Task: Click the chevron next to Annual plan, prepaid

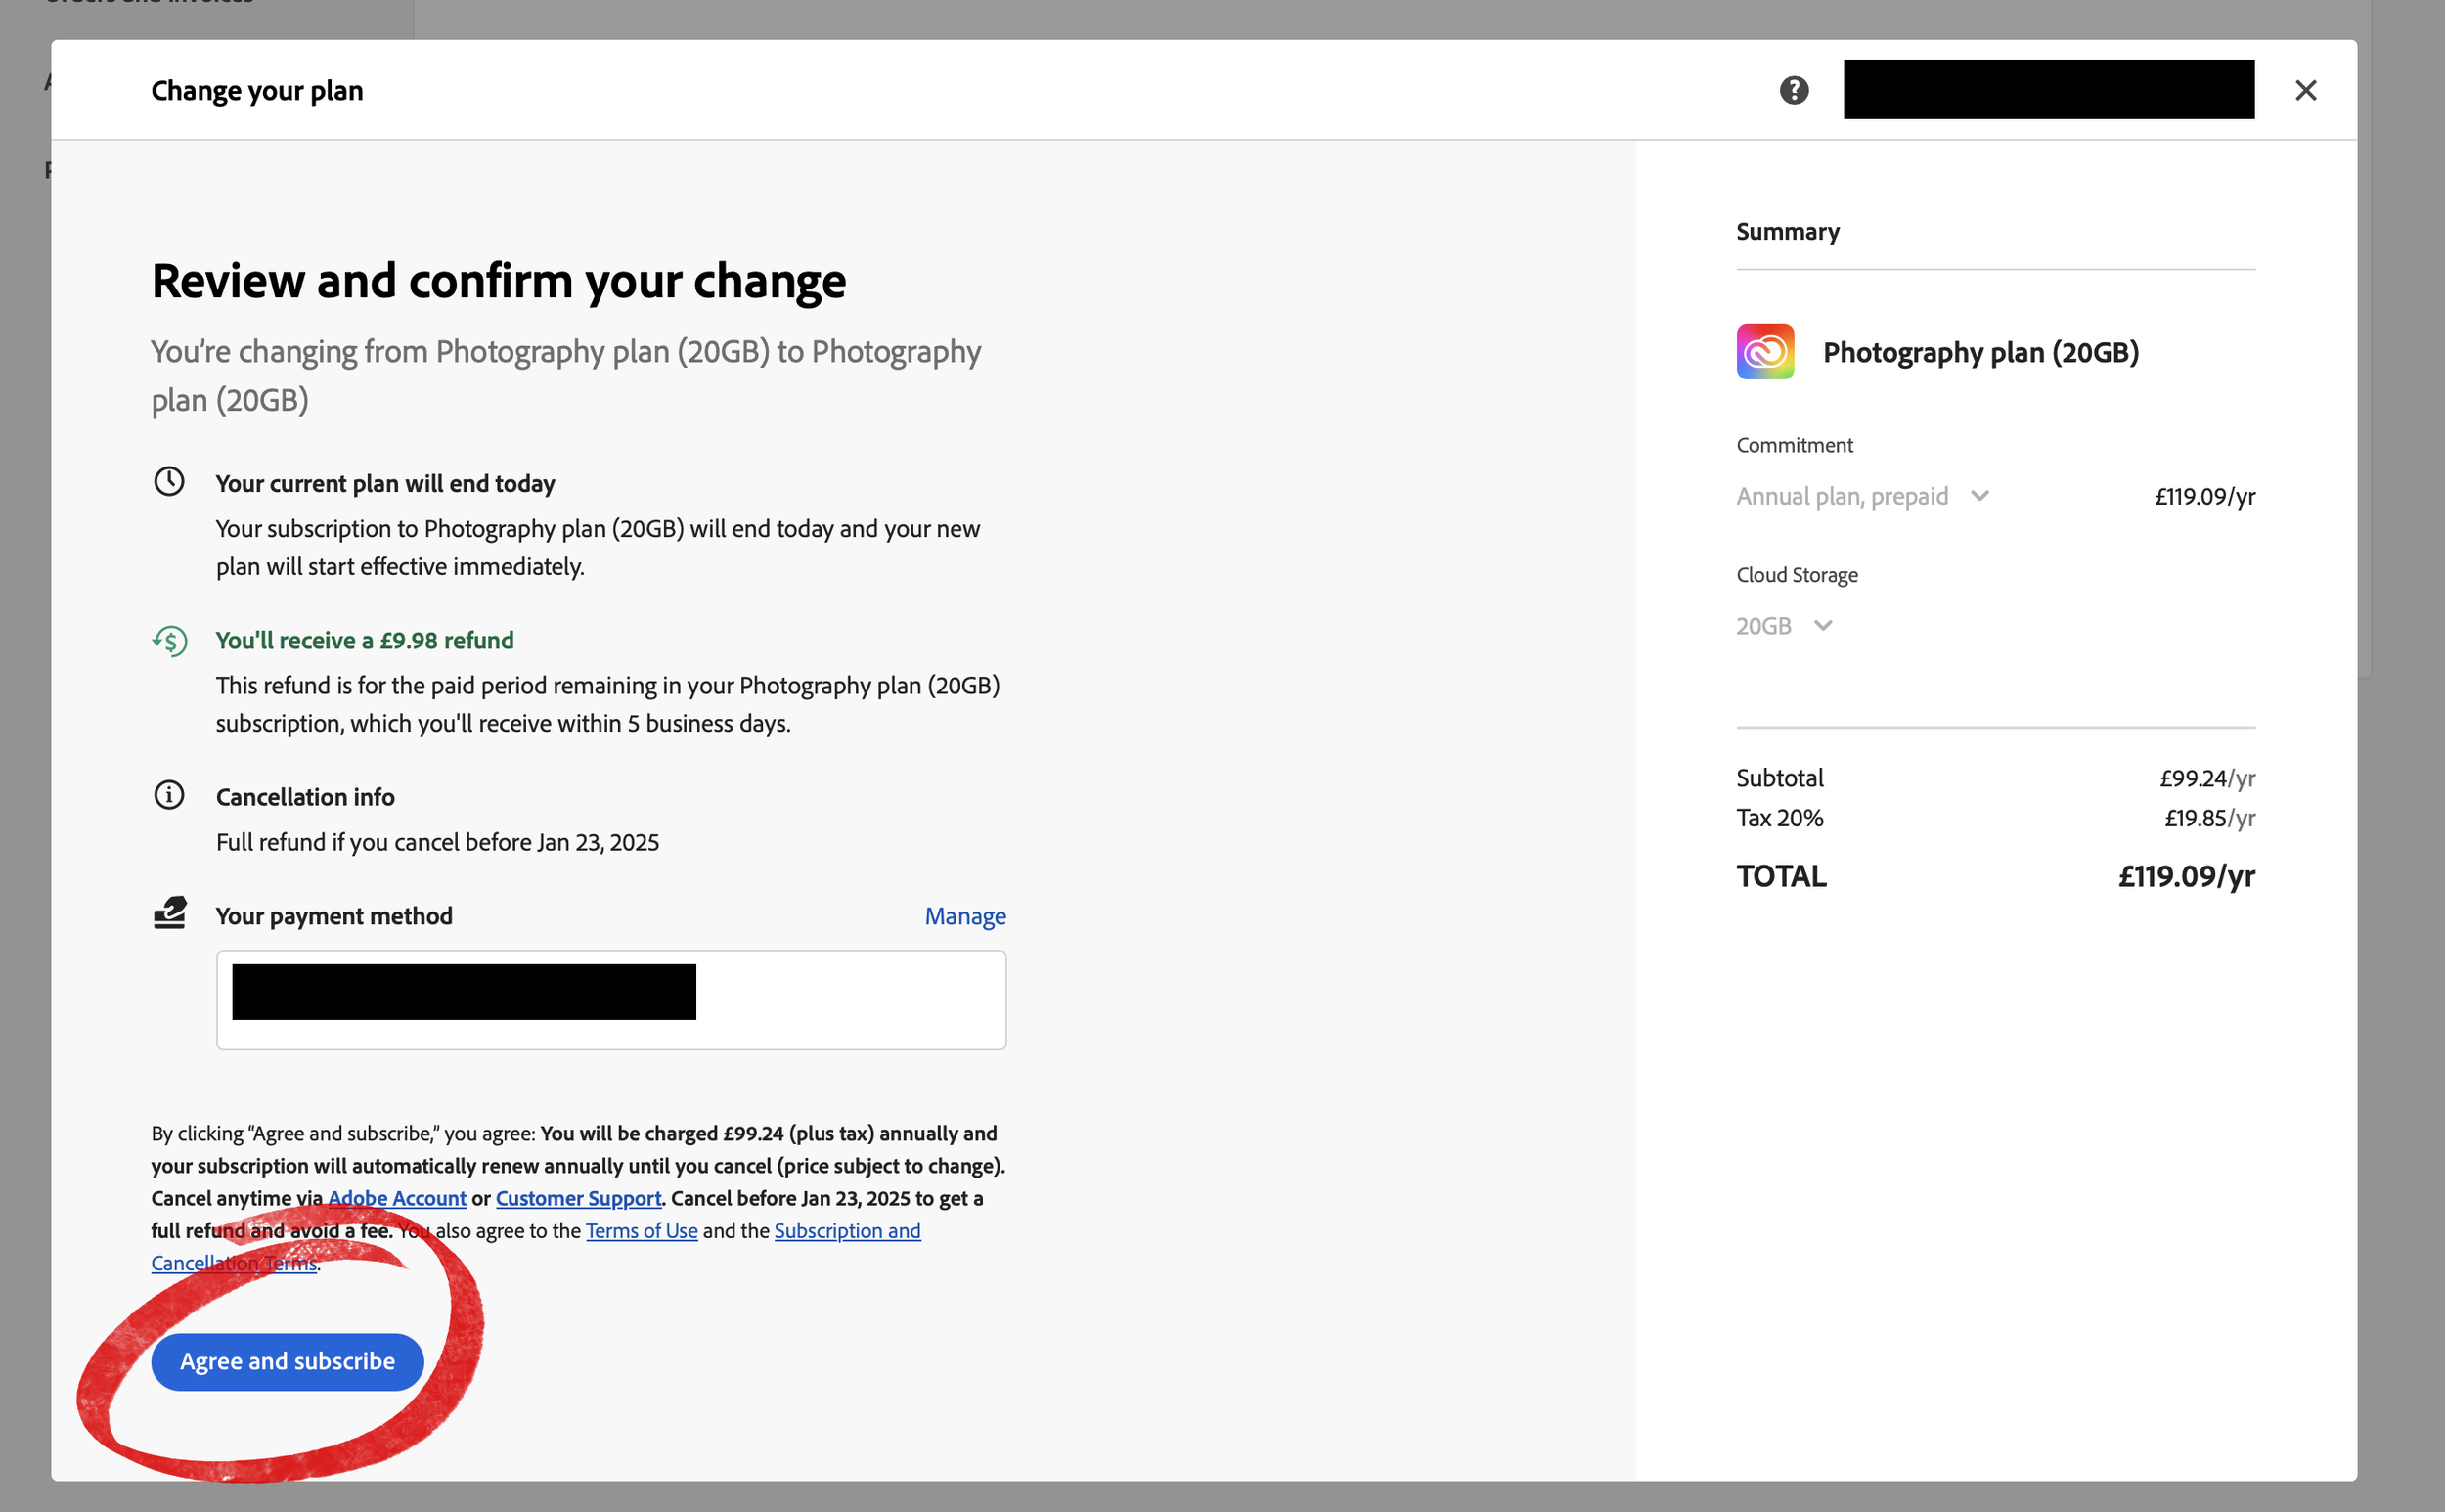Action: tap(1980, 496)
